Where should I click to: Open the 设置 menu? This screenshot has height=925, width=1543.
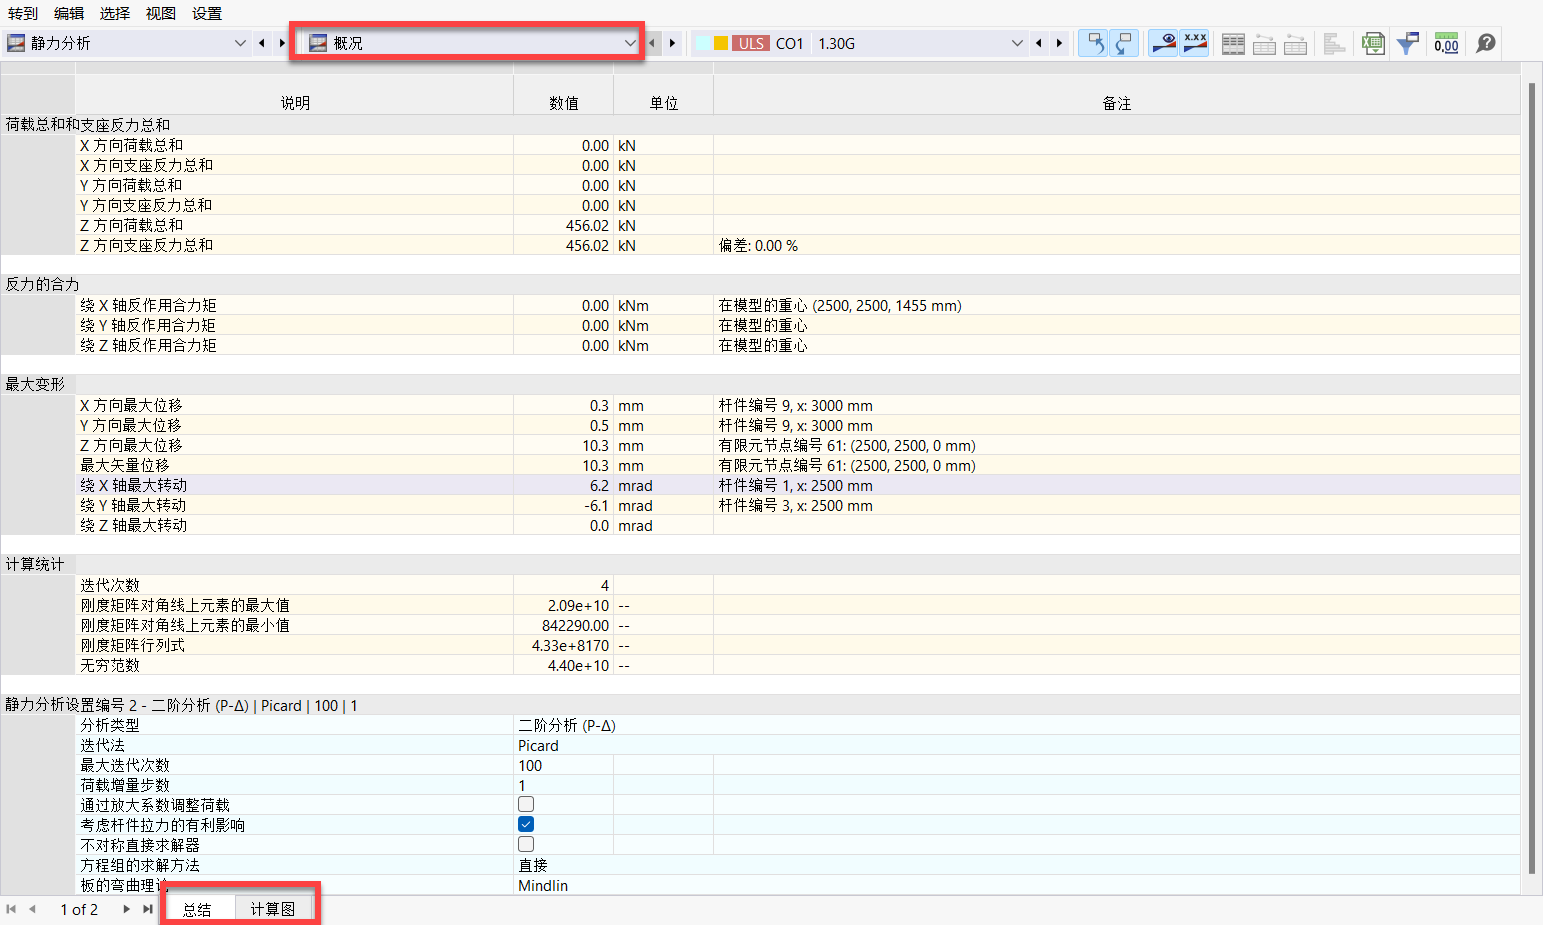[x=207, y=13]
